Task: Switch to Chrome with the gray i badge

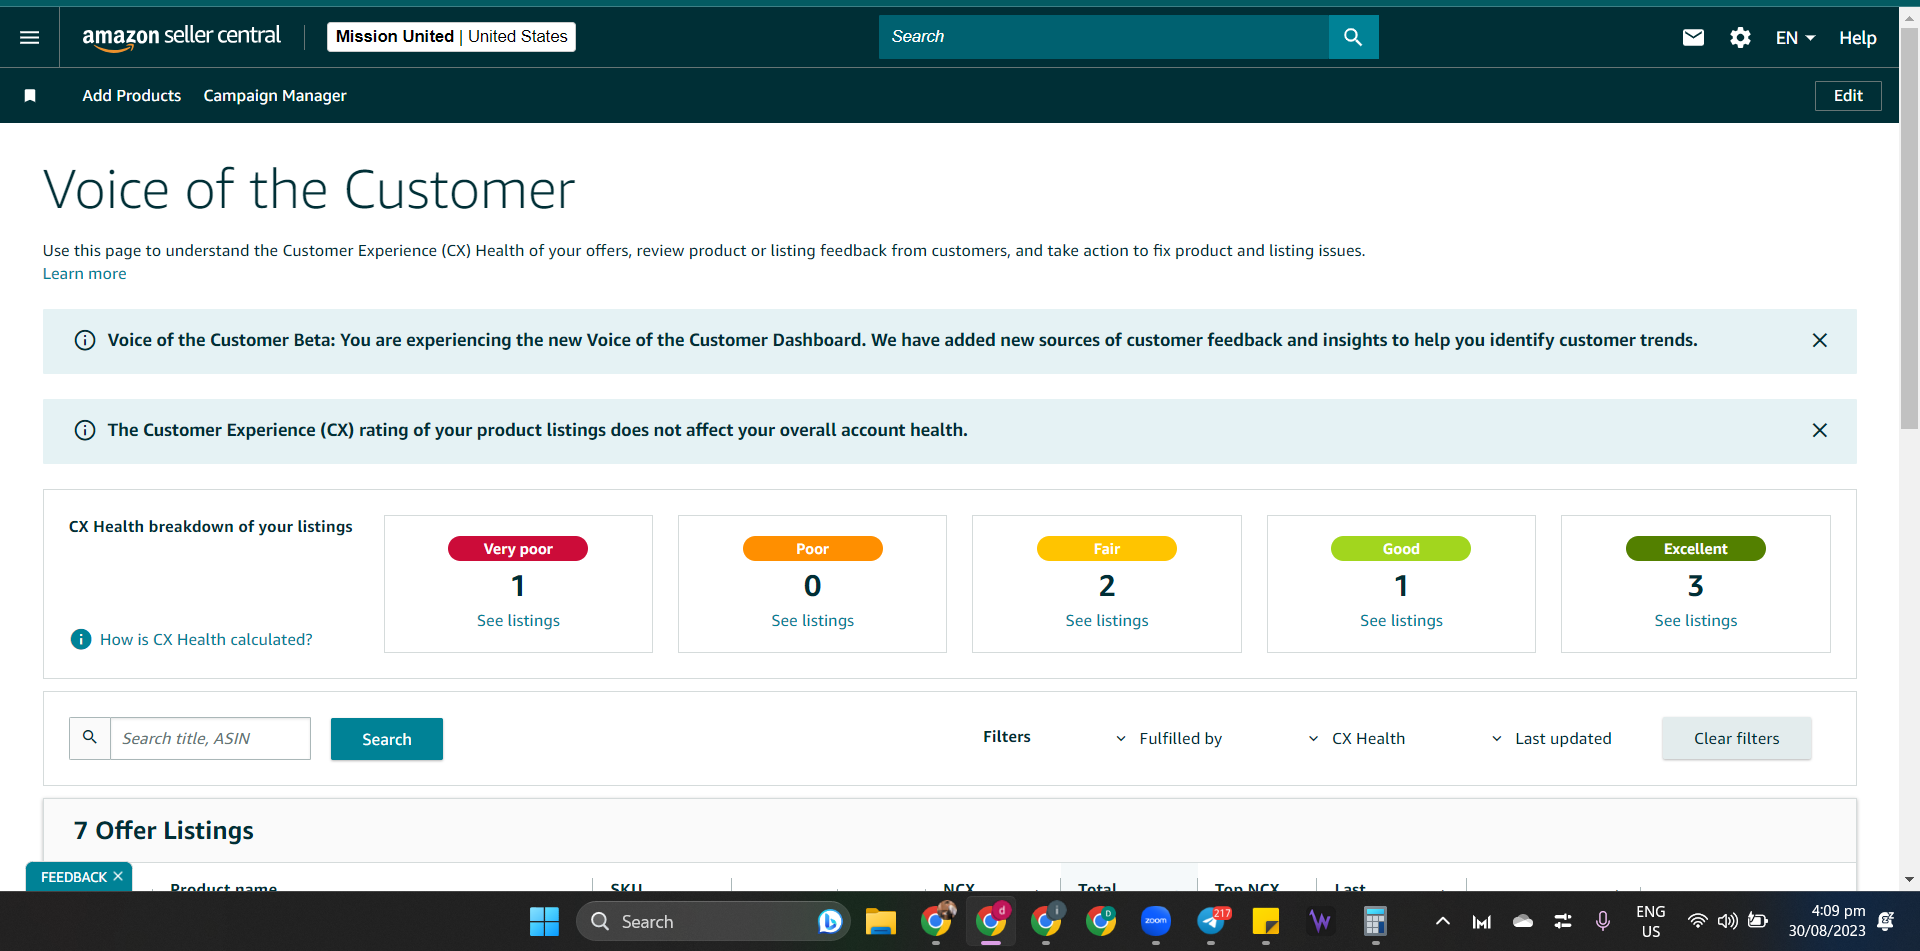Action: [x=1047, y=921]
